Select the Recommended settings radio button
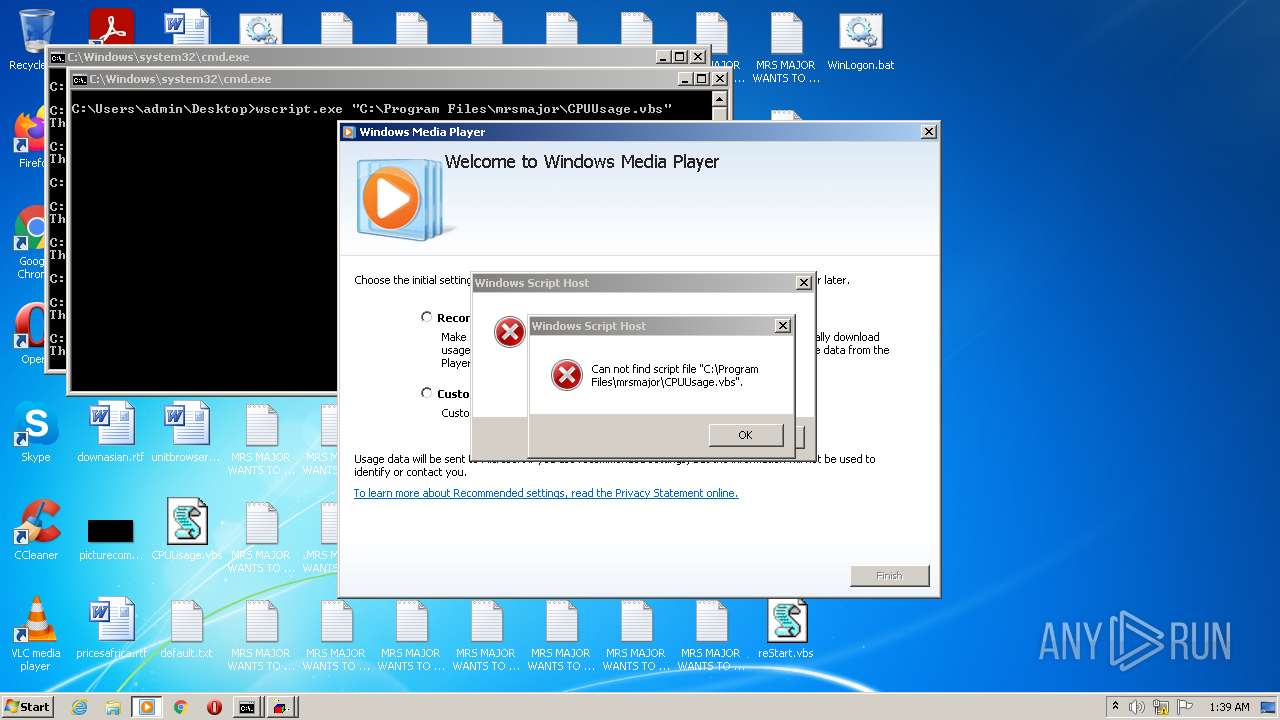The image size is (1280, 720). (427, 317)
